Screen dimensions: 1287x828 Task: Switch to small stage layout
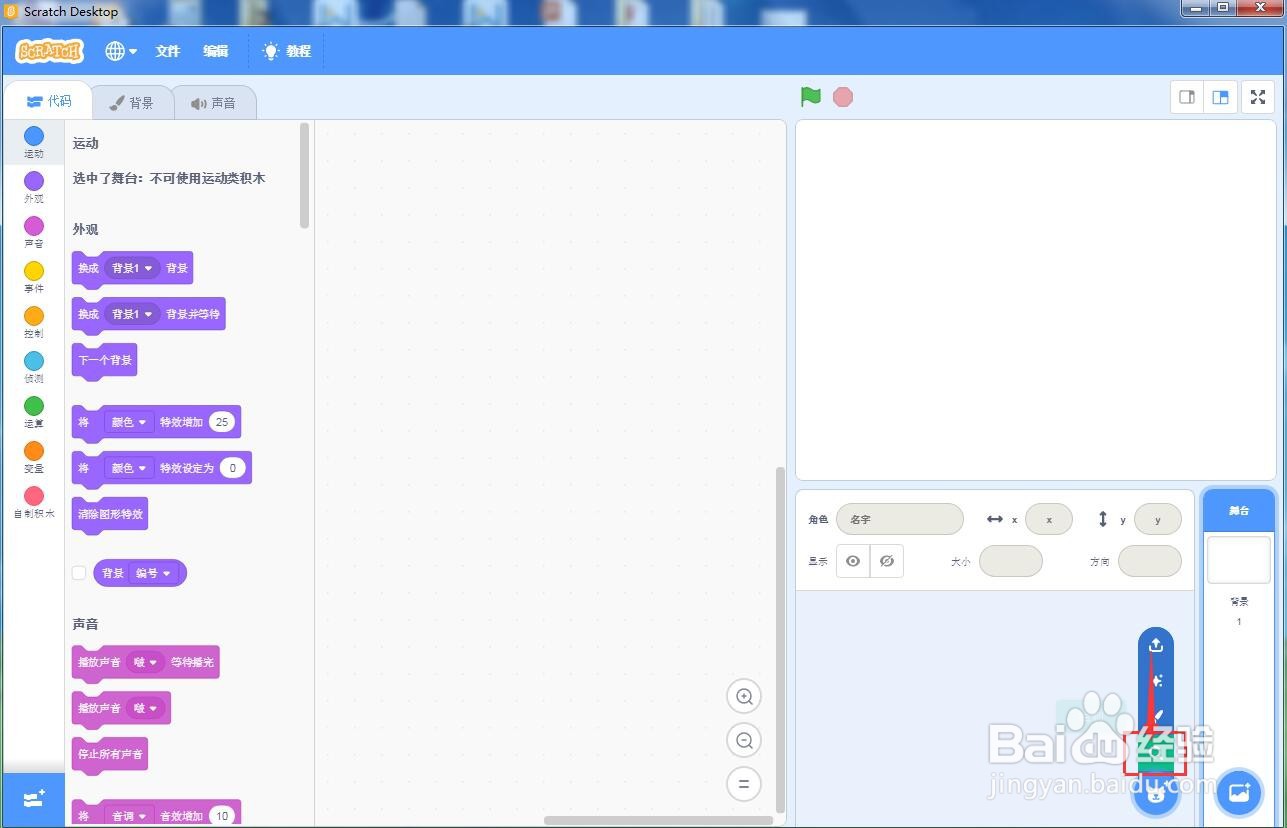(1187, 97)
